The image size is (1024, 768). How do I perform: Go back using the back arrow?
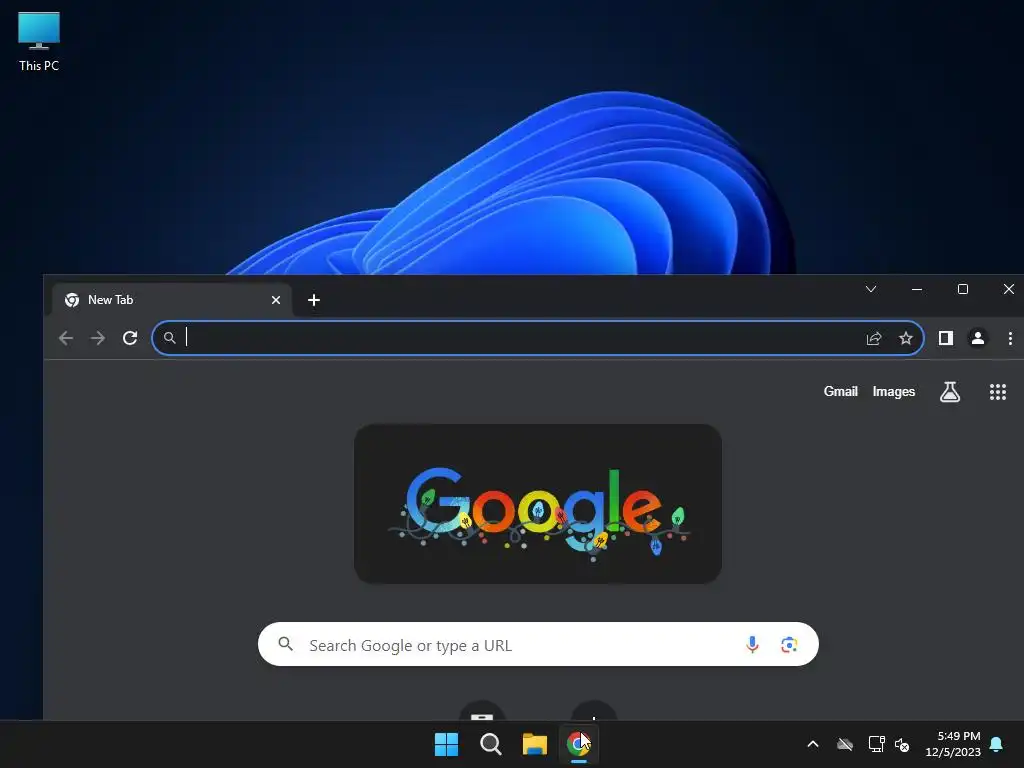(66, 338)
